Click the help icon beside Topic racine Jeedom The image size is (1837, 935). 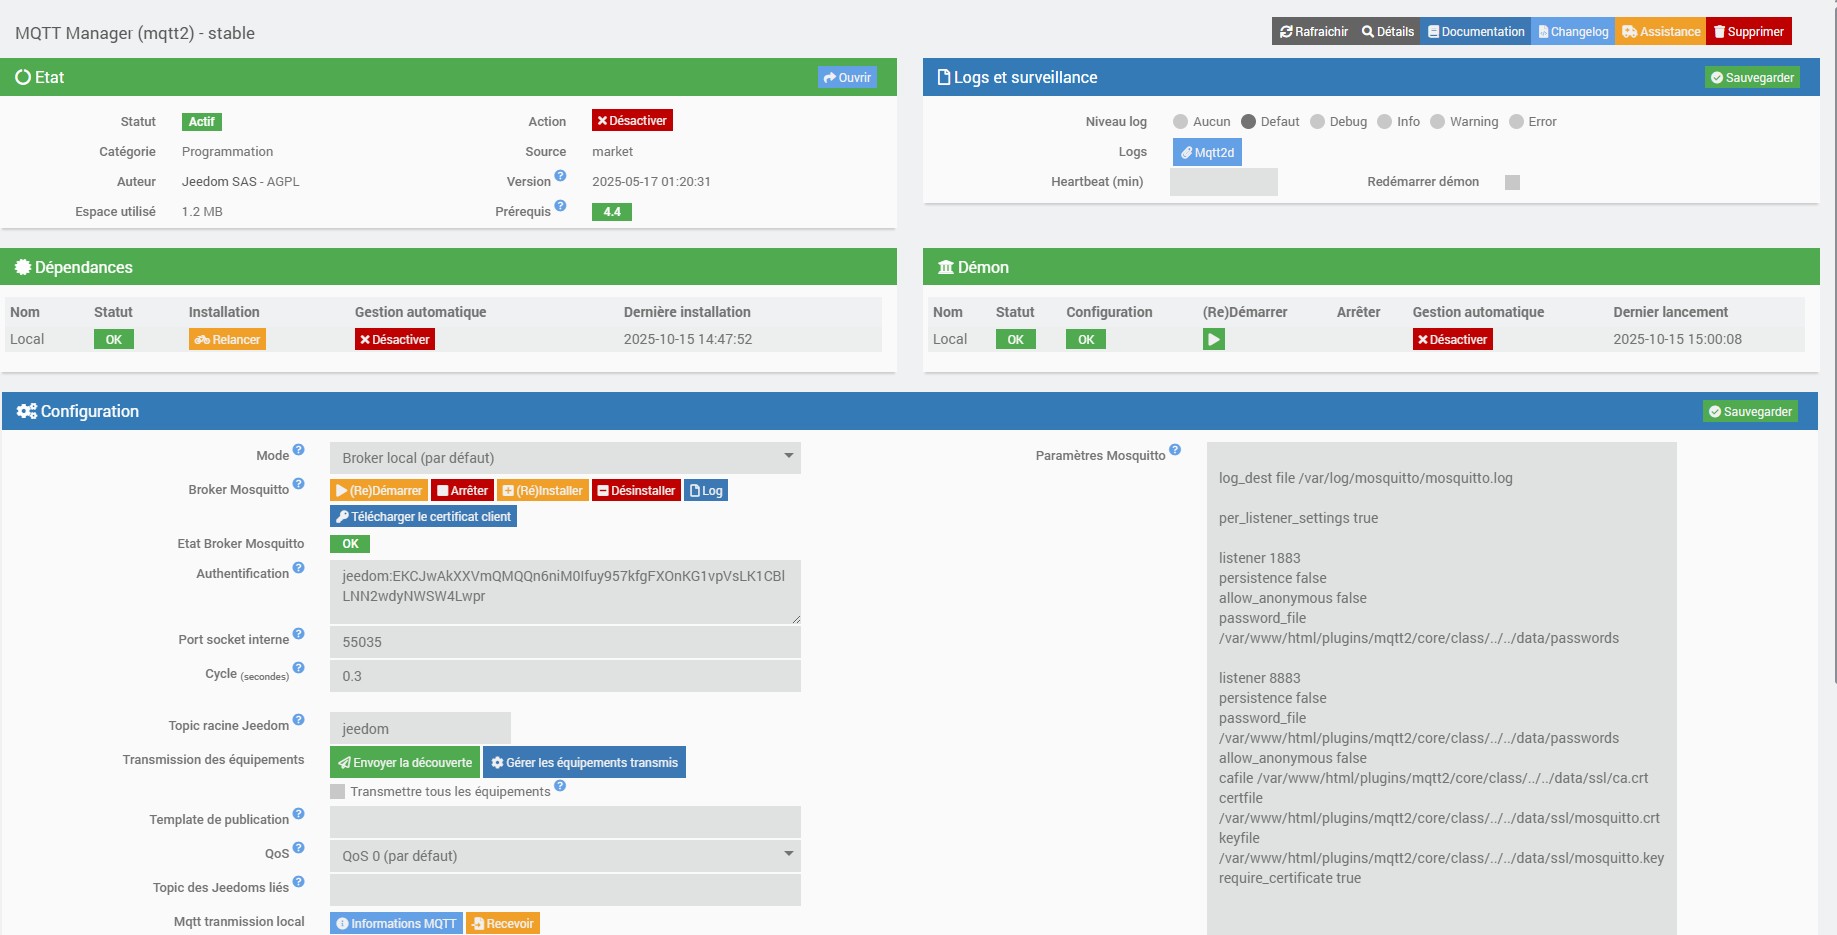point(298,720)
